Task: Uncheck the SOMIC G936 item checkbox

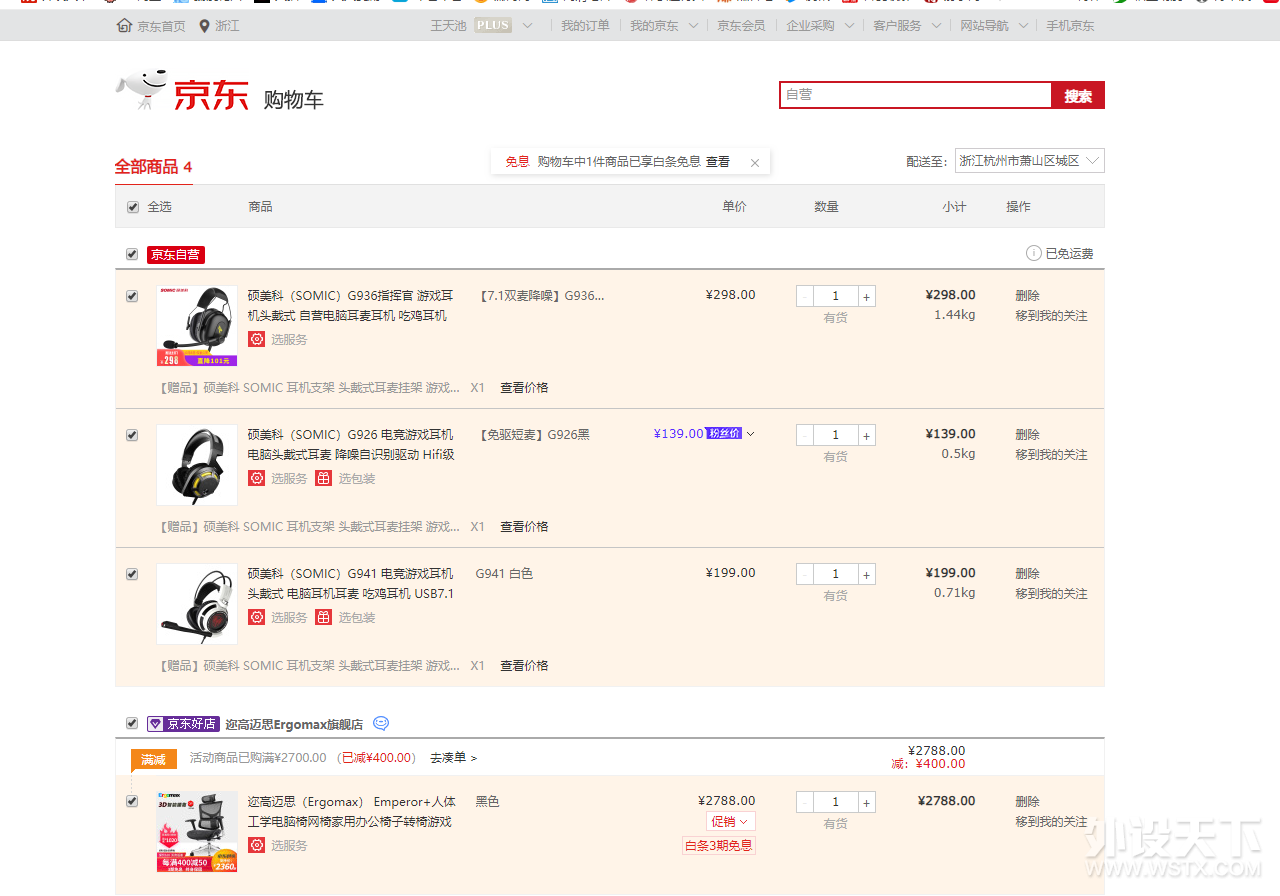Action: [x=132, y=296]
